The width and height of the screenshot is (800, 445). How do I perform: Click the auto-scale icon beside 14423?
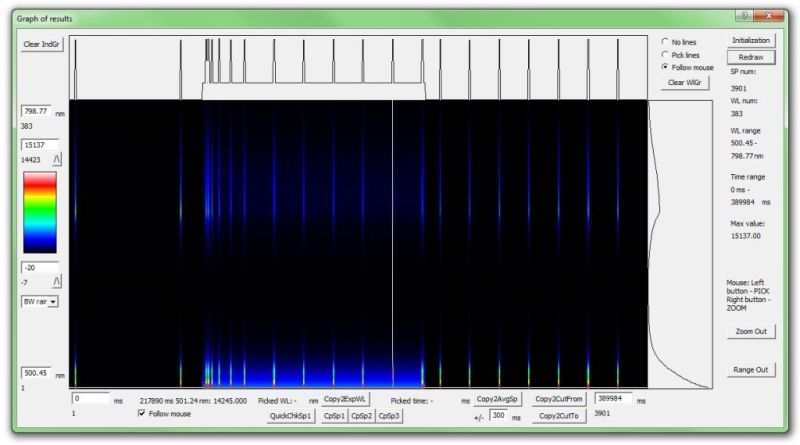57,160
